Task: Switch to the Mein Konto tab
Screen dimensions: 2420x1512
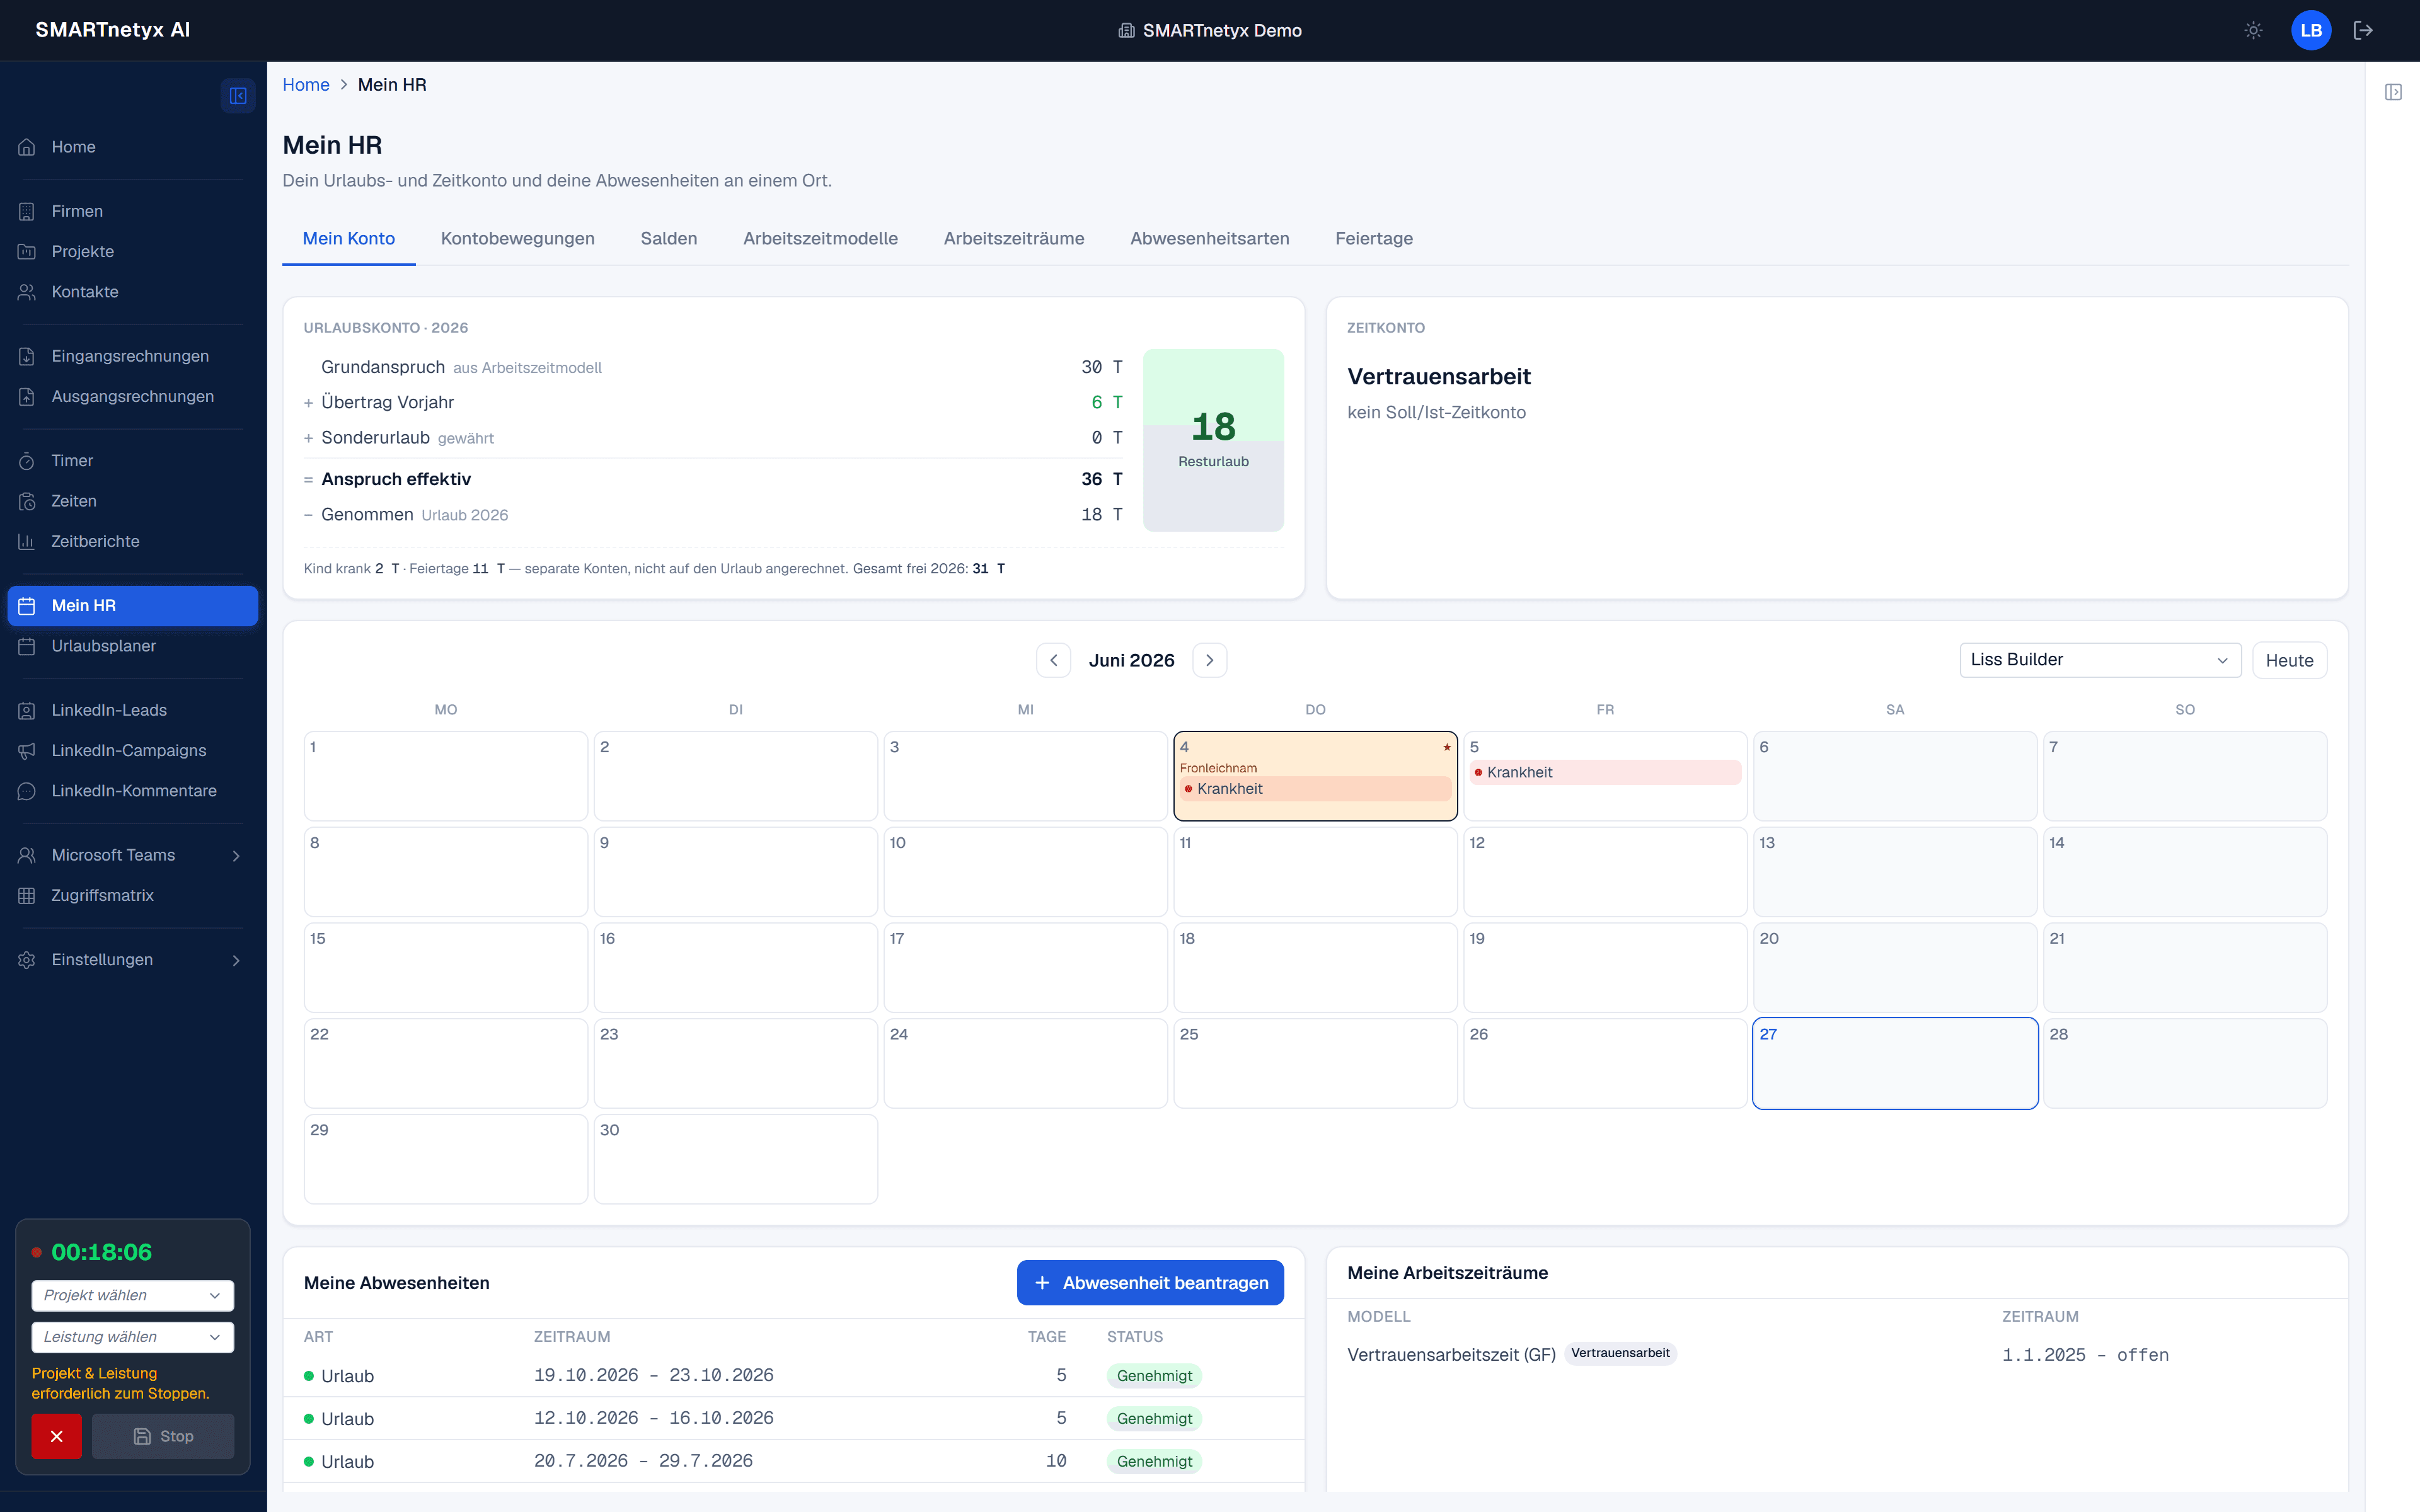Action: click(x=349, y=239)
